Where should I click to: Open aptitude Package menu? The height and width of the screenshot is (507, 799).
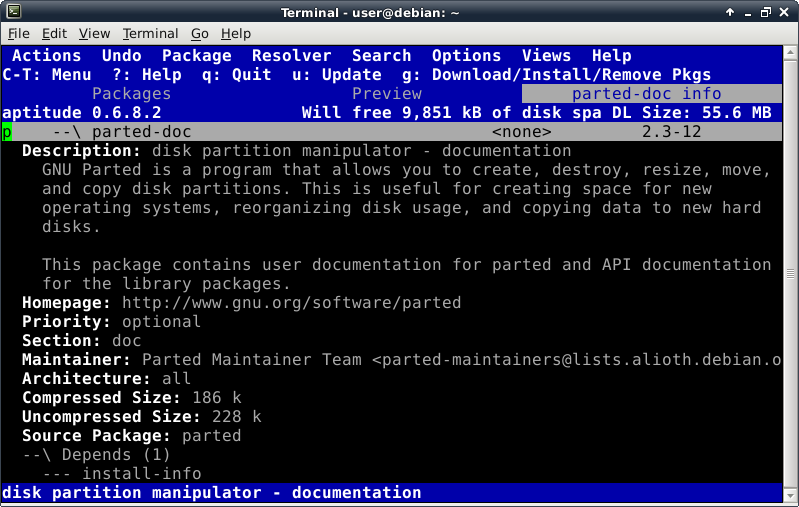tap(196, 56)
